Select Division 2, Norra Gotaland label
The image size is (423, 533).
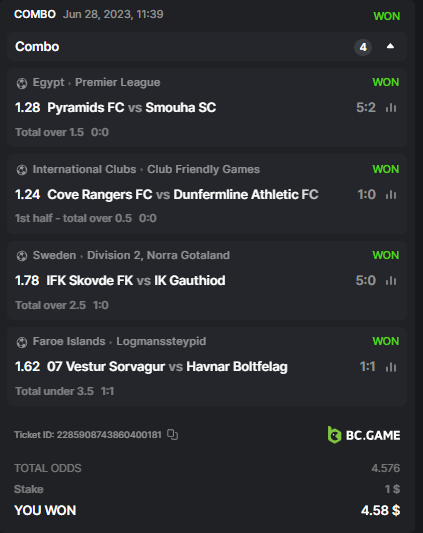tap(158, 255)
